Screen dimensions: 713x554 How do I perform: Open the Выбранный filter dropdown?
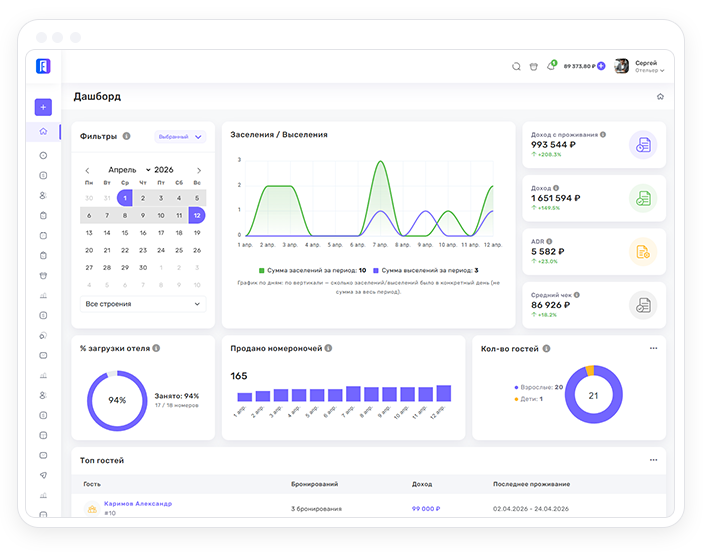tap(180, 136)
